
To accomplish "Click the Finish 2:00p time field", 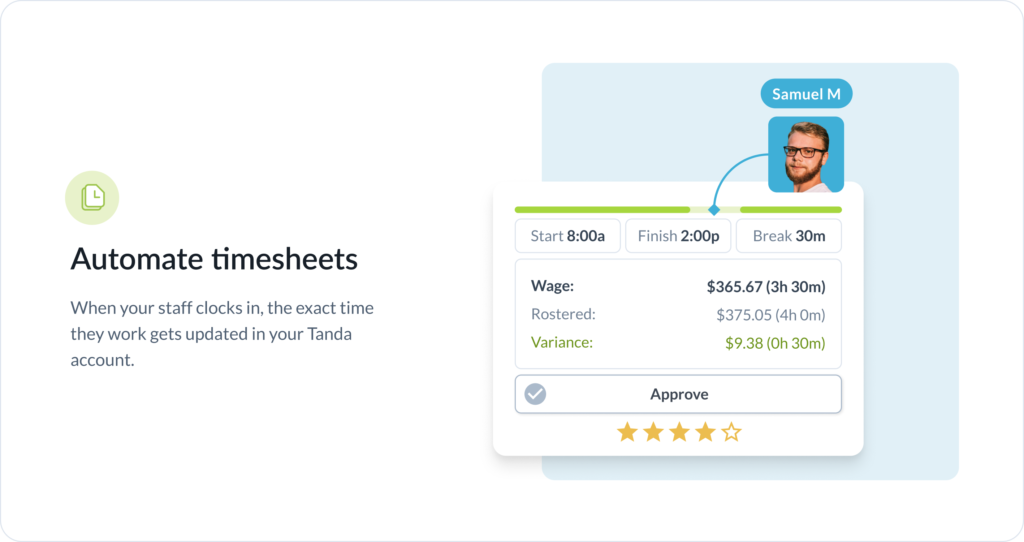I will [679, 236].
